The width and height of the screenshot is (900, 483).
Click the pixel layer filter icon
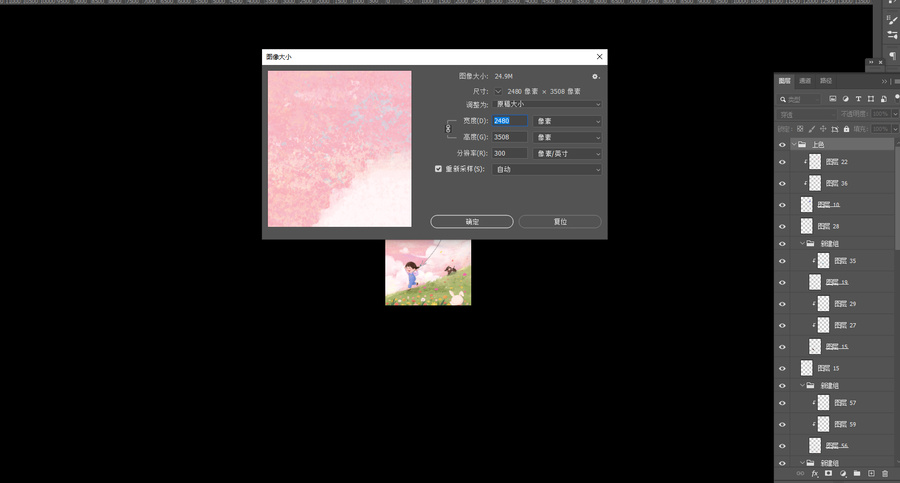pos(833,99)
